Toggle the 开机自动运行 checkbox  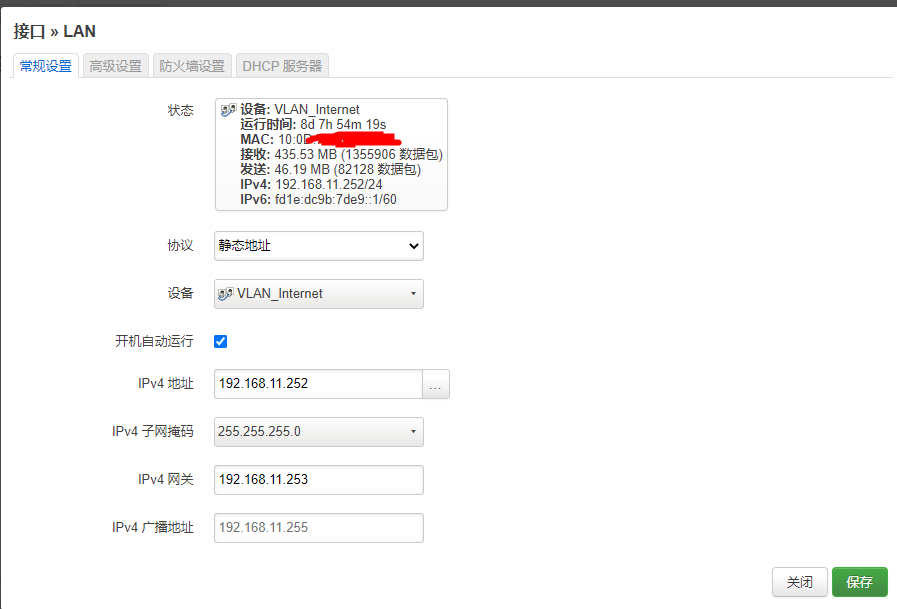[220, 341]
